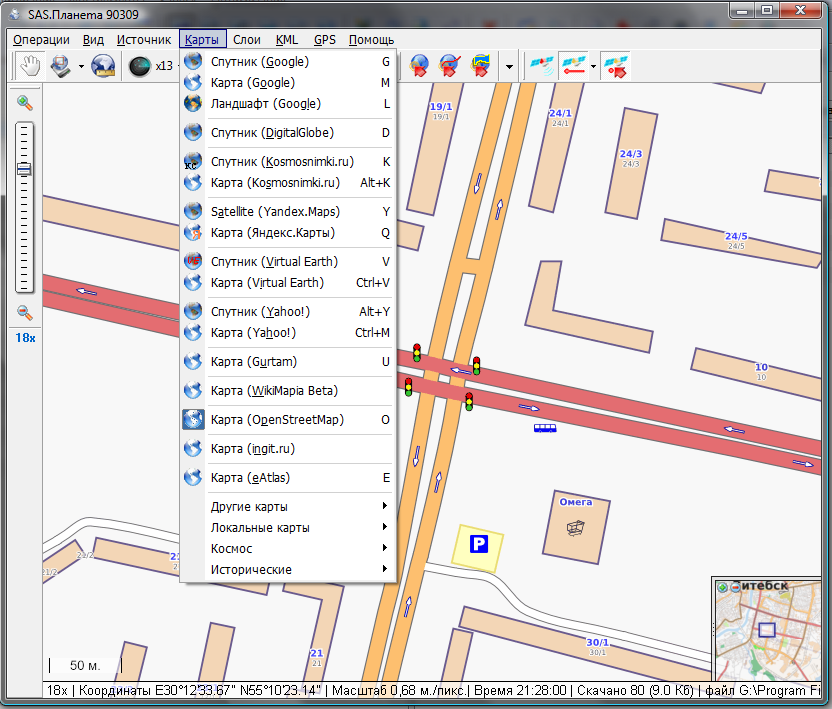Click the globe icon with only a red arrow

pos(419,66)
